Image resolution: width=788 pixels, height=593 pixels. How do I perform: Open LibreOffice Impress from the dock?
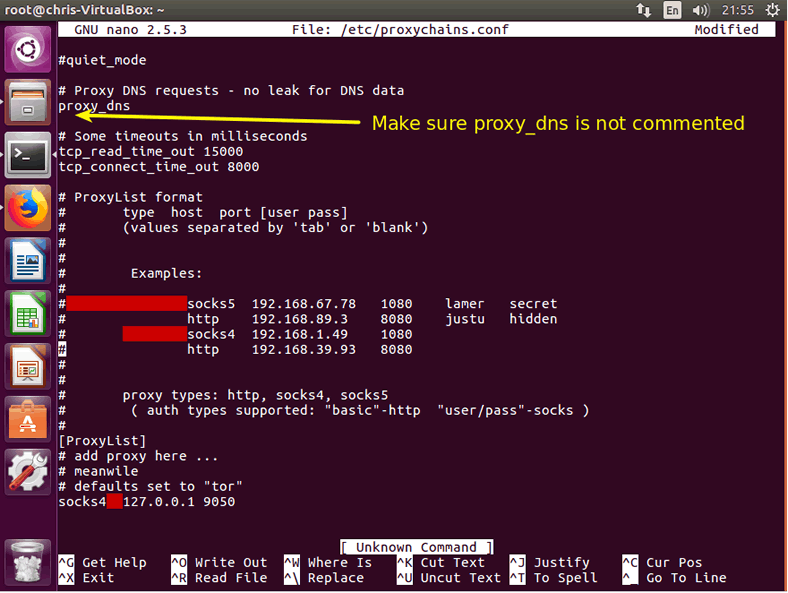[28, 366]
